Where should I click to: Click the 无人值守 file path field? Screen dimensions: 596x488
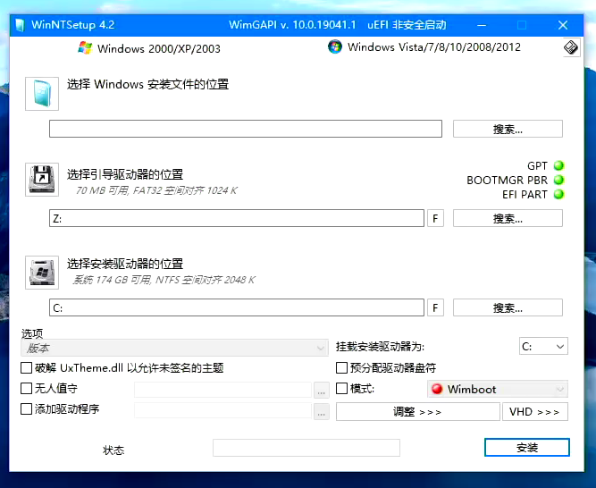click(x=223, y=390)
